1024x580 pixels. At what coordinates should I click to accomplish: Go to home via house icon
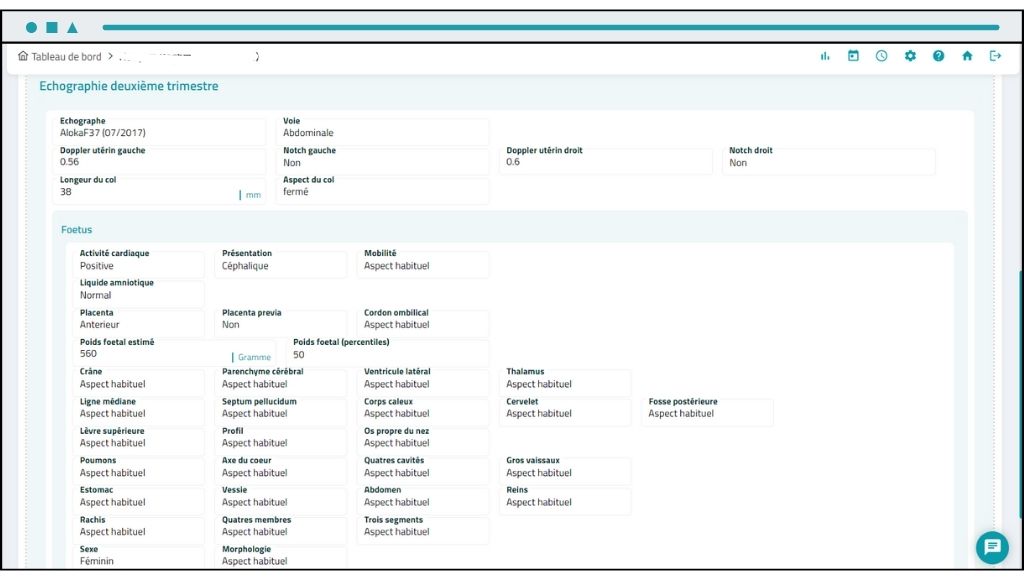coord(967,56)
